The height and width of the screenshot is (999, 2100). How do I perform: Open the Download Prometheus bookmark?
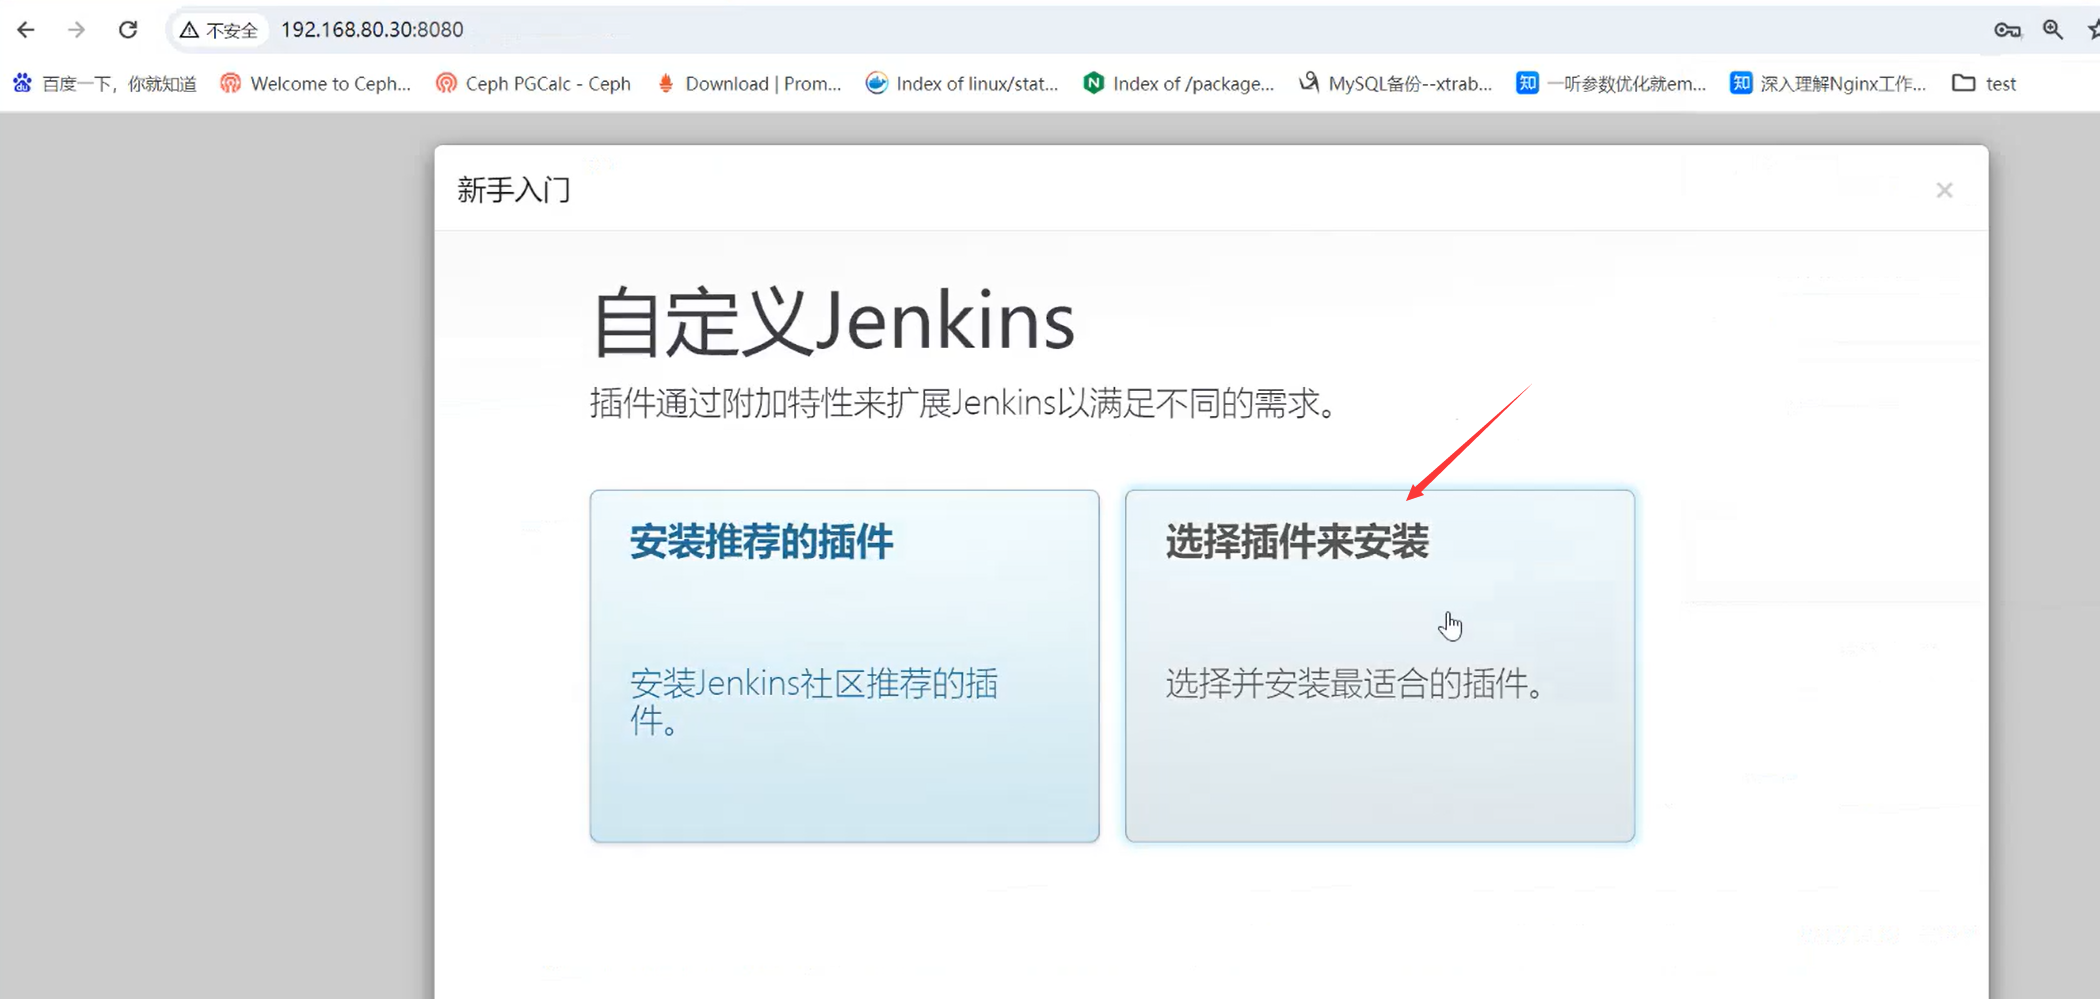[749, 84]
